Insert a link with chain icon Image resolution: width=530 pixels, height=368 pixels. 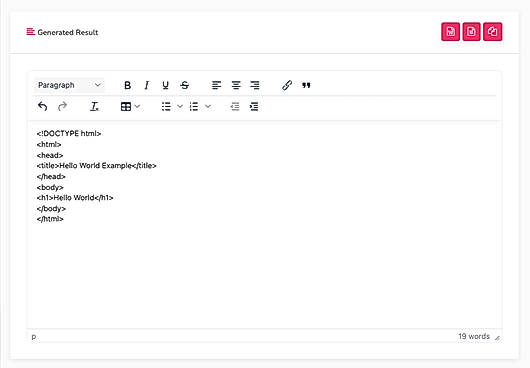(x=287, y=85)
